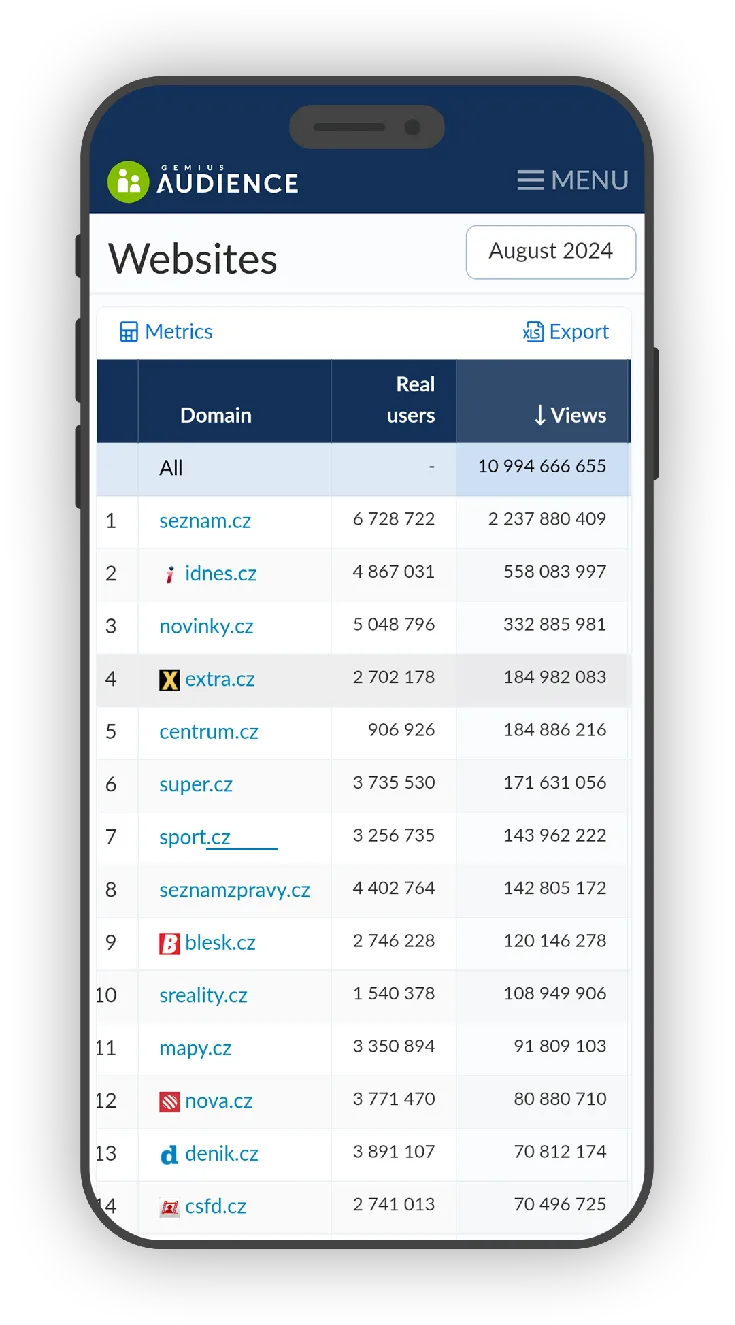Image resolution: width=735 pixels, height=1325 pixels.
Task: Open the August 2024 period selector
Action: [550, 252]
